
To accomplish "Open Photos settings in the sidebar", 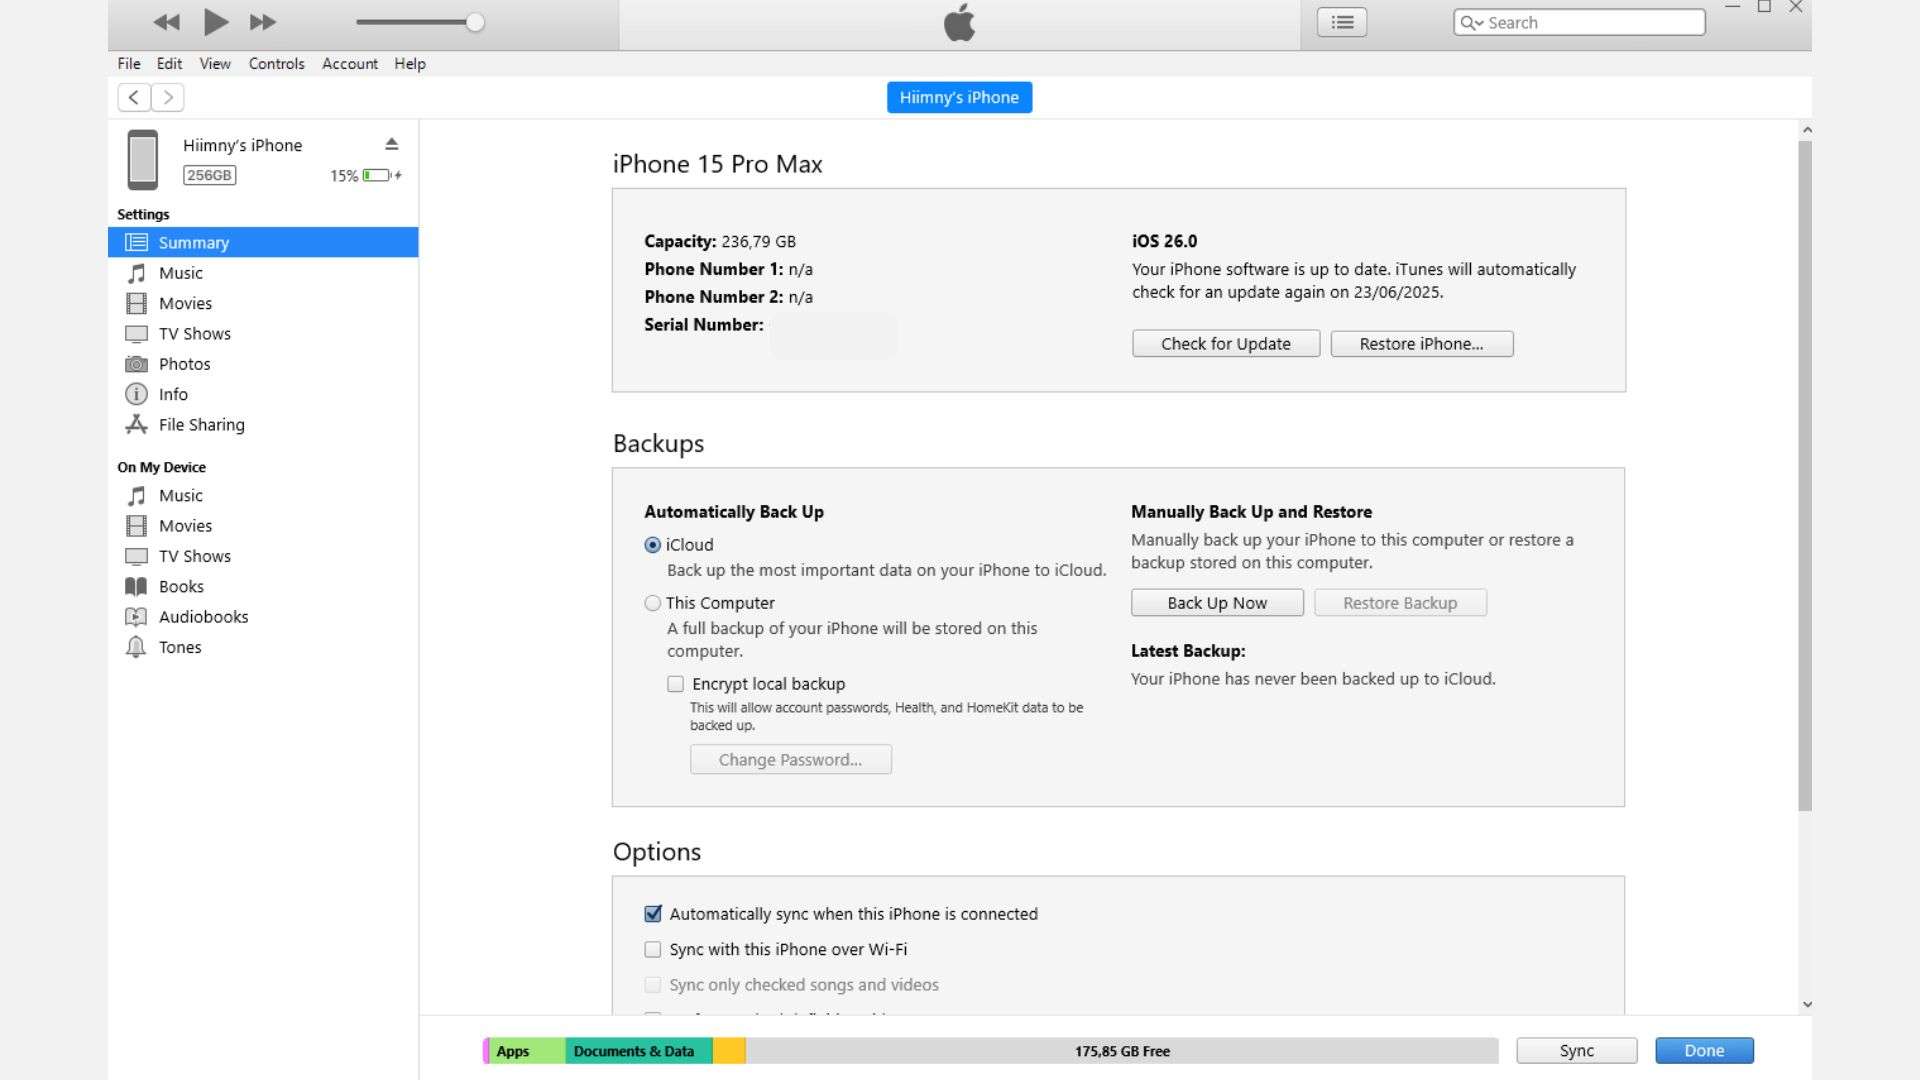I will (184, 364).
